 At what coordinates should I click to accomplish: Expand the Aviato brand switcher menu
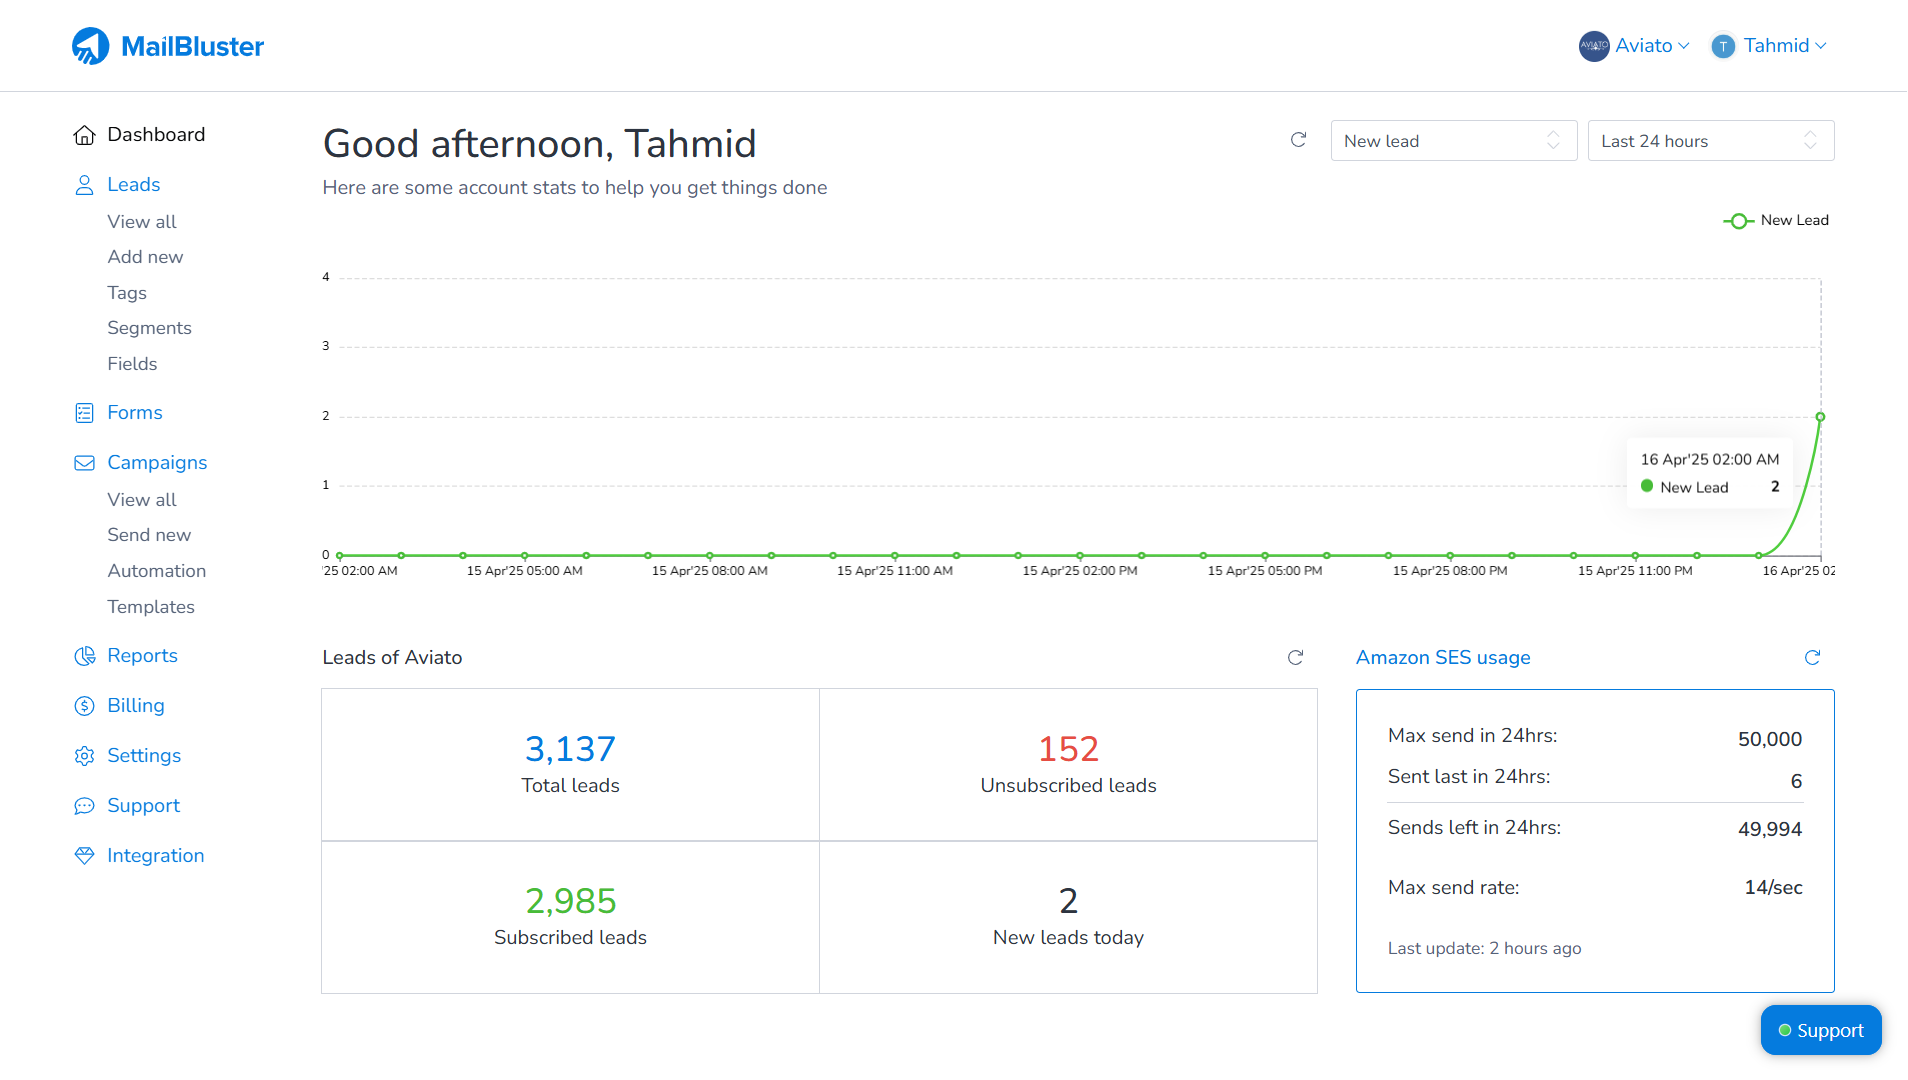(1634, 45)
